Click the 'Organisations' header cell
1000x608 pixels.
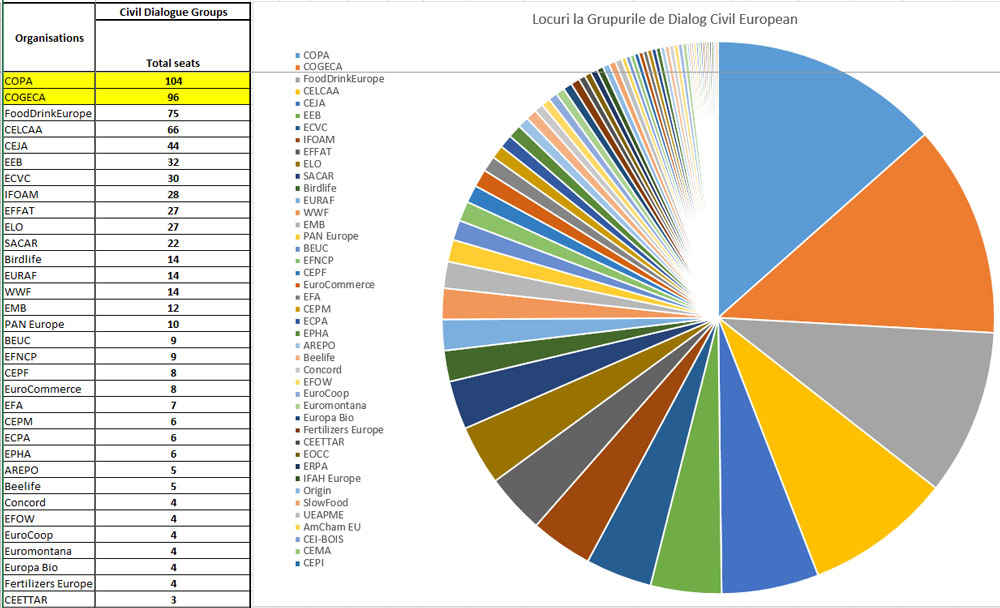pos(49,38)
